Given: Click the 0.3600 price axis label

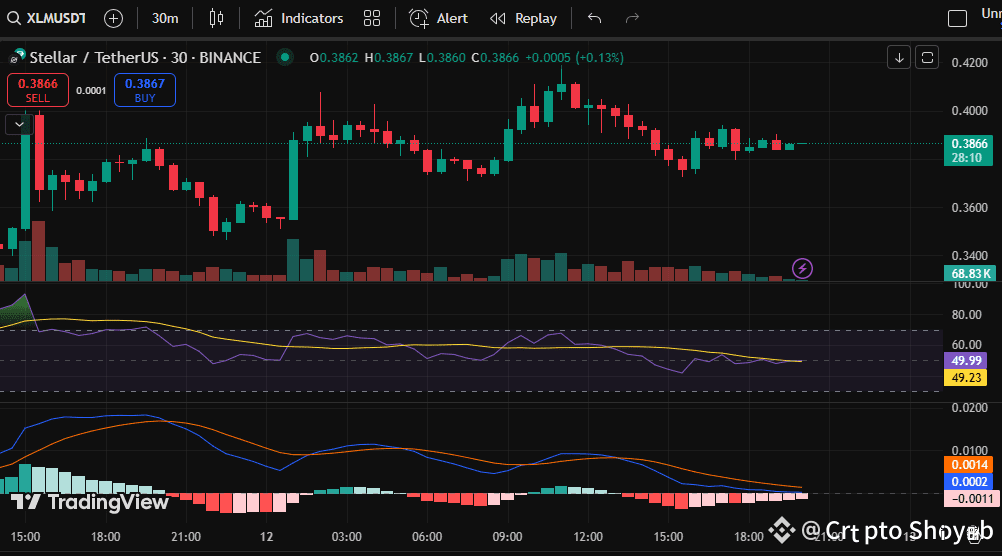Looking at the screenshot, I should [969, 208].
